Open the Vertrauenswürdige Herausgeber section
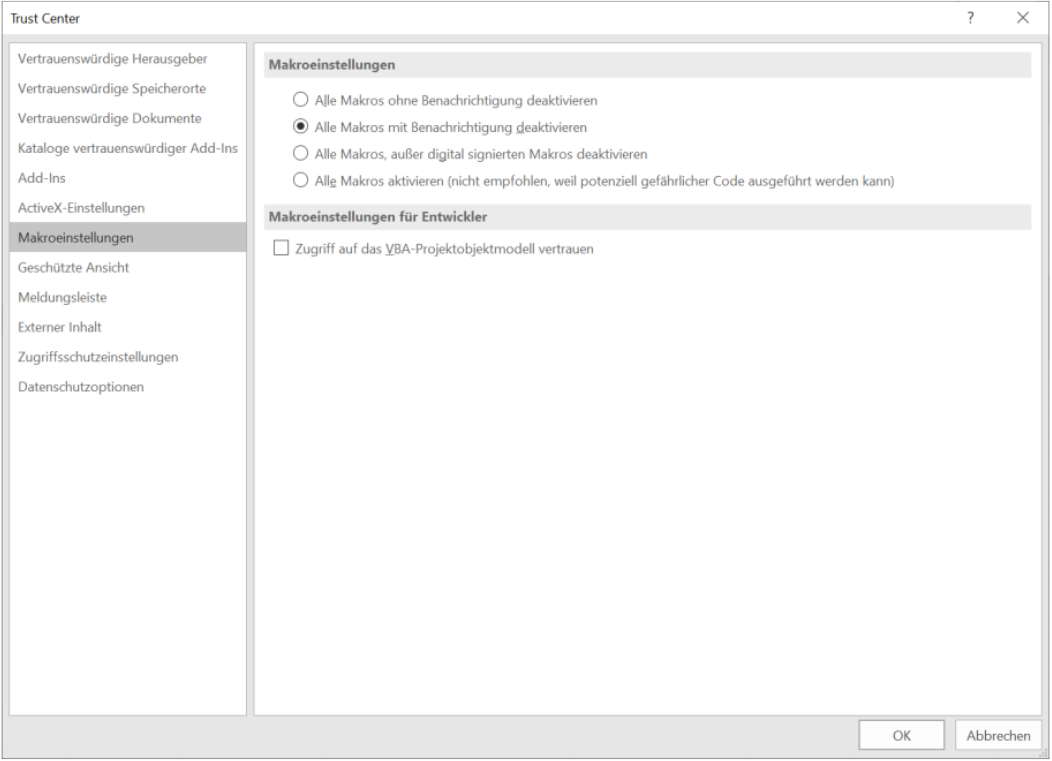 [x=112, y=58]
